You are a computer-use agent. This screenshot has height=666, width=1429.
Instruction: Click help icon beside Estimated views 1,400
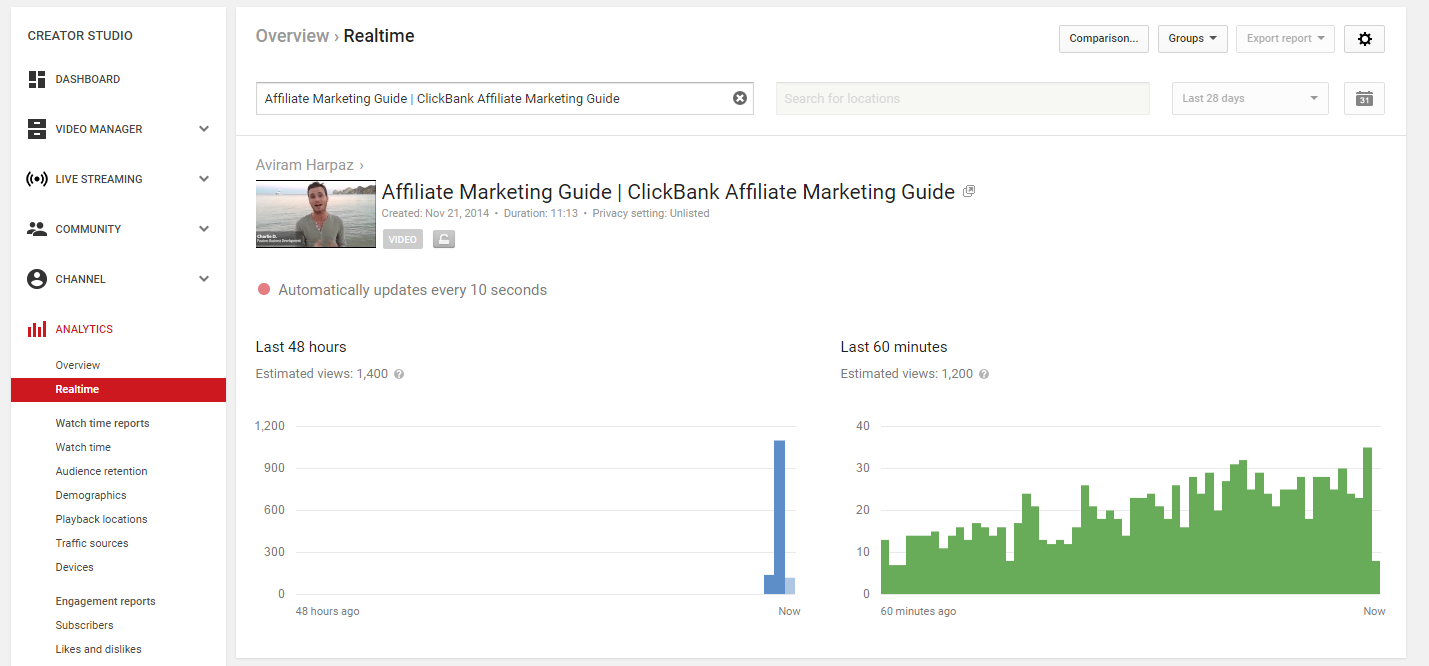(399, 374)
